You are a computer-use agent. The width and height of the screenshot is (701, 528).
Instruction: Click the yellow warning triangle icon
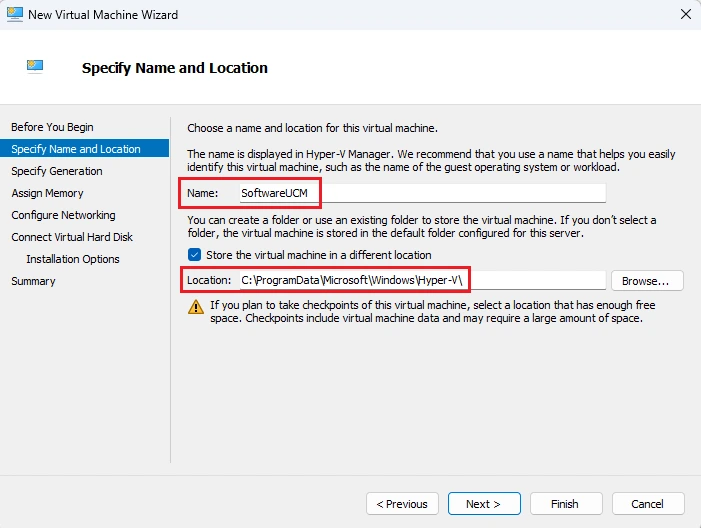(x=196, y=307)
